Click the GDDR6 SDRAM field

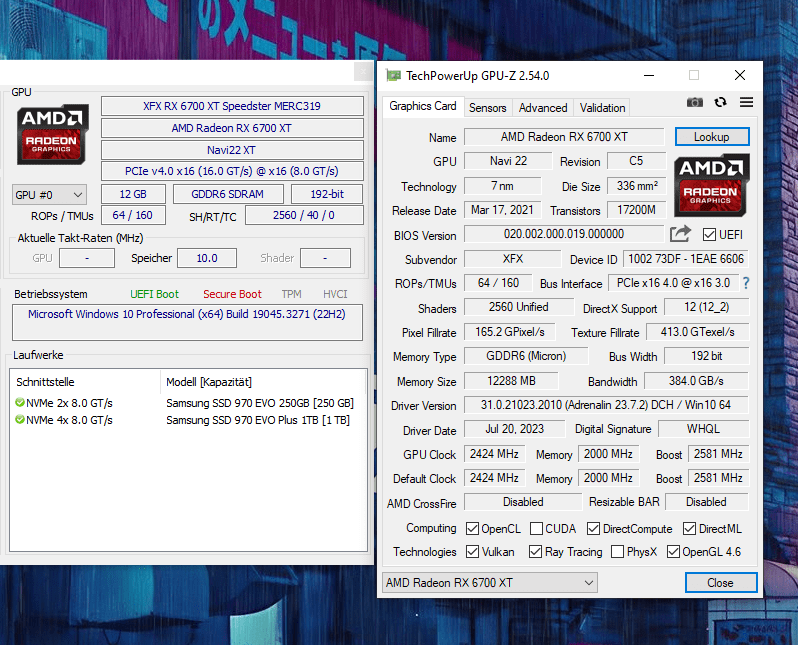[228, 194]
